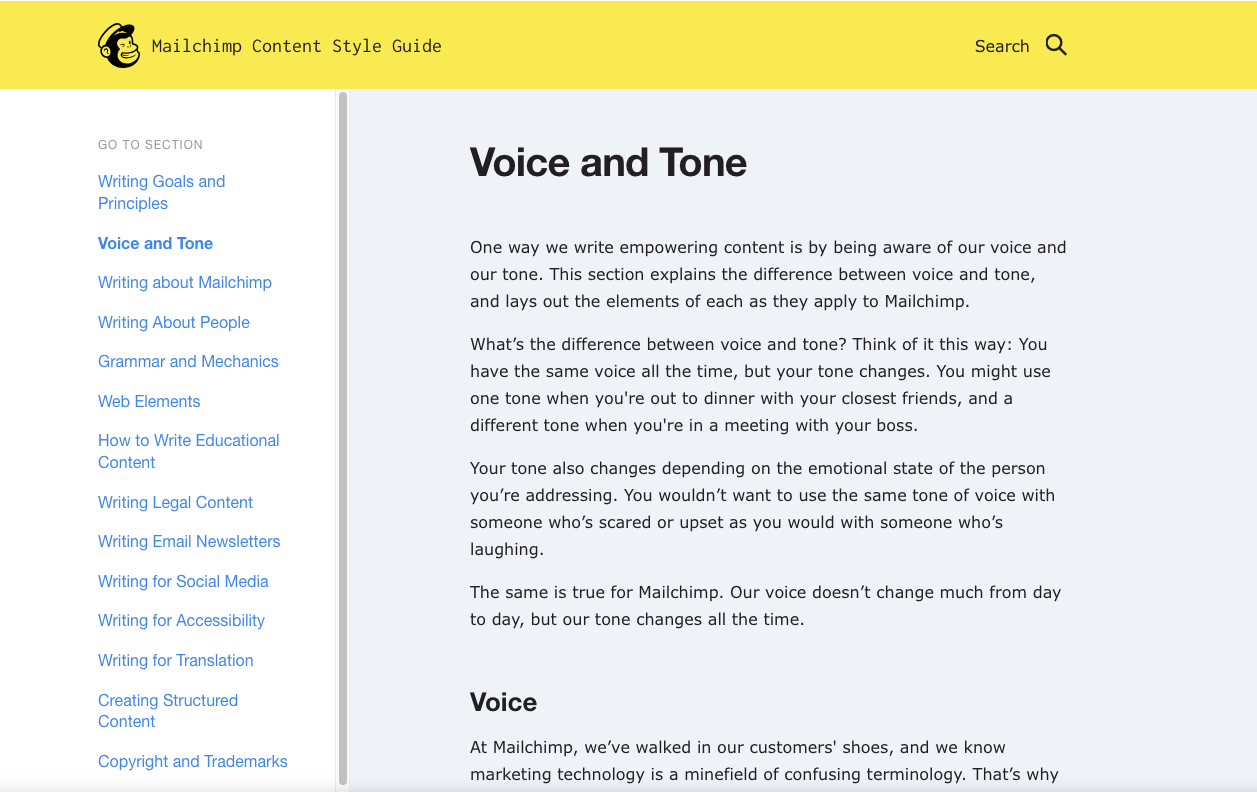
Task: Open the Writing for Accessibility page
Action: click(181, 620)
